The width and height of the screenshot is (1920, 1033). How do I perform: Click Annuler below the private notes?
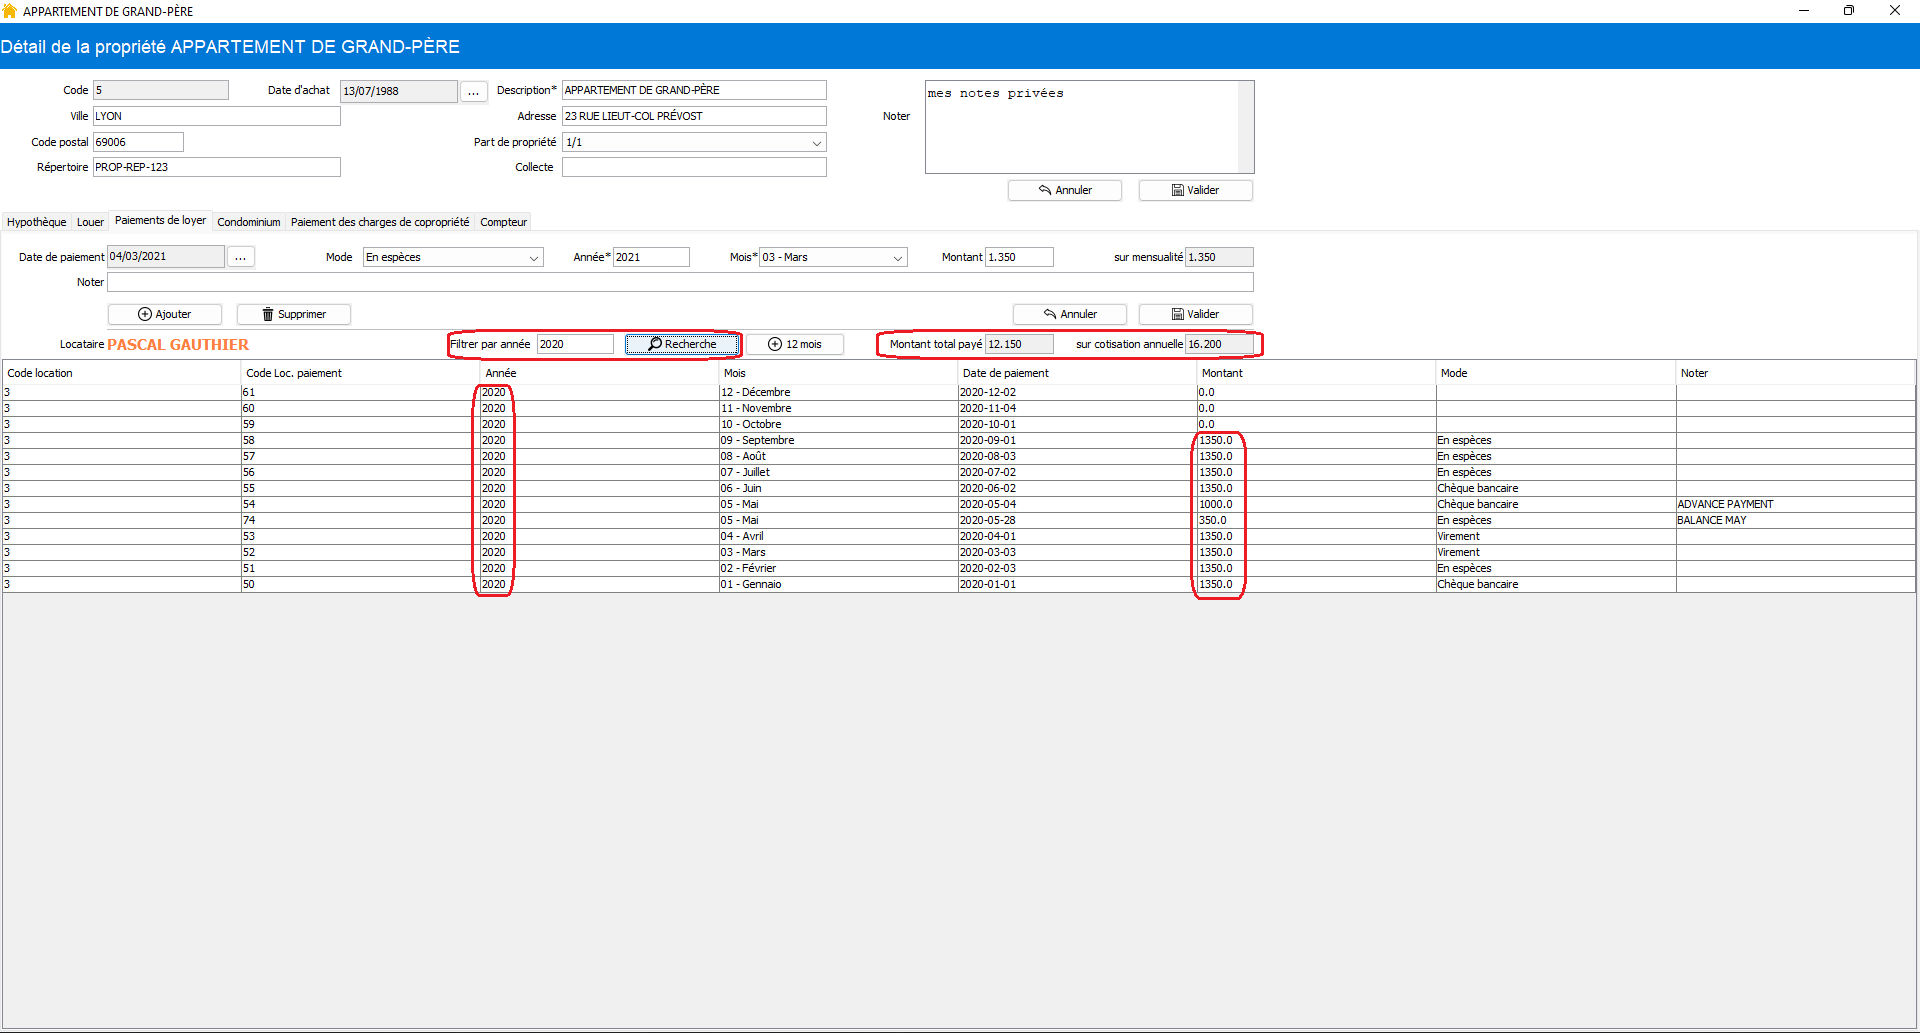tap(1065, 190)
